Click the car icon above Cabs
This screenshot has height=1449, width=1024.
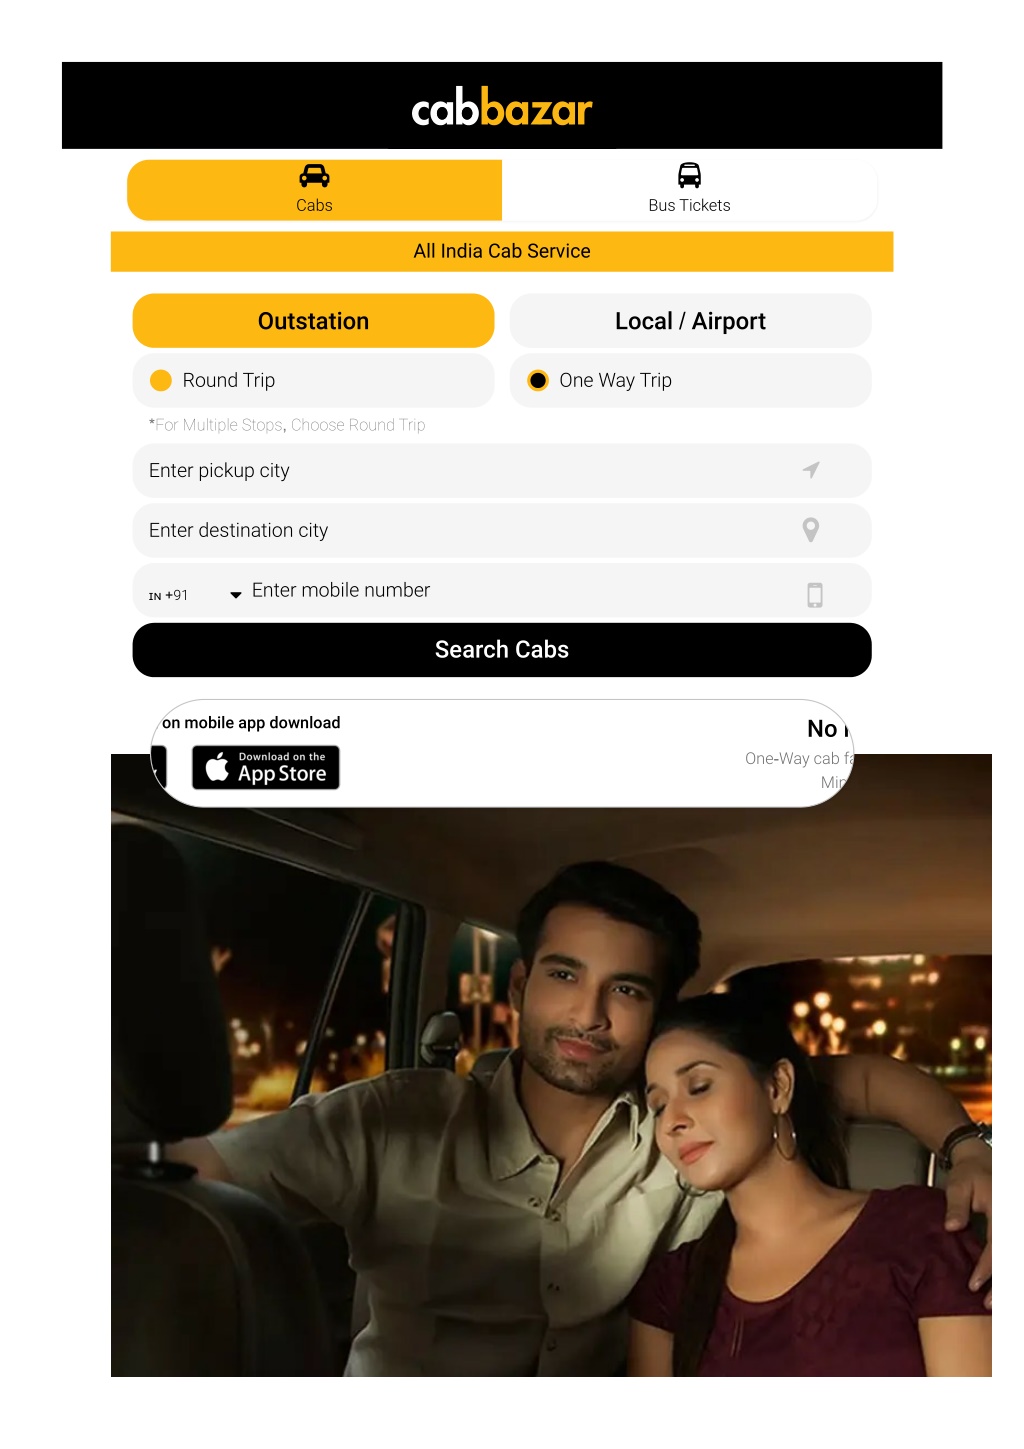click(x=314, y=176)
